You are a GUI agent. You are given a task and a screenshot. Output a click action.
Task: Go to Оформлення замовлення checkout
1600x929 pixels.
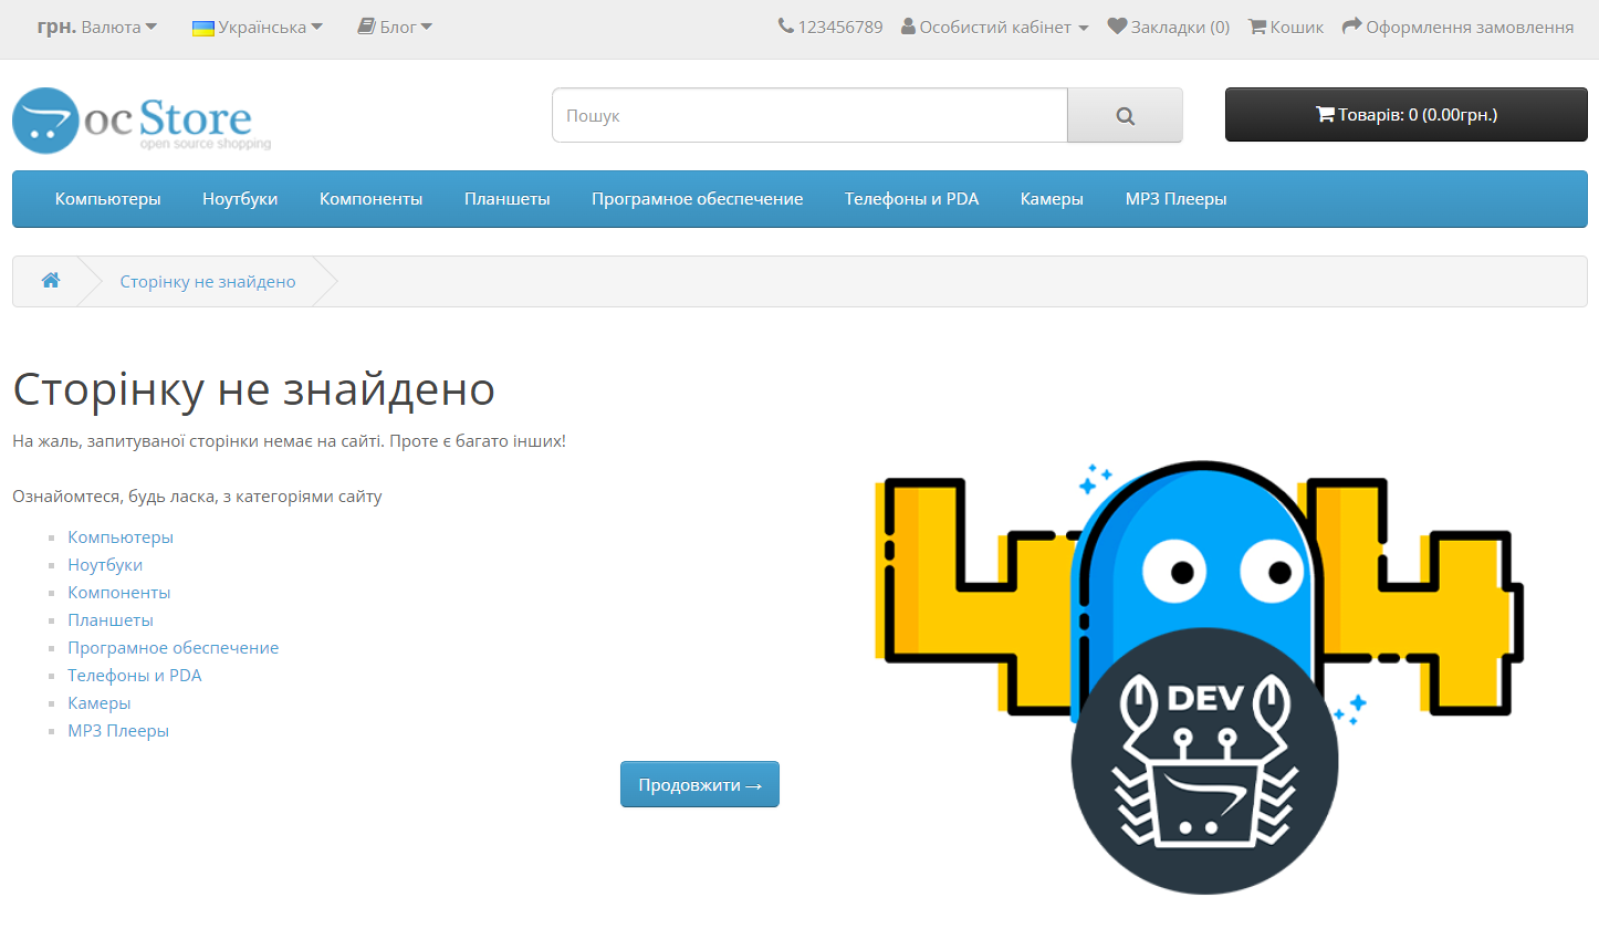click(x=1458, y=27)
